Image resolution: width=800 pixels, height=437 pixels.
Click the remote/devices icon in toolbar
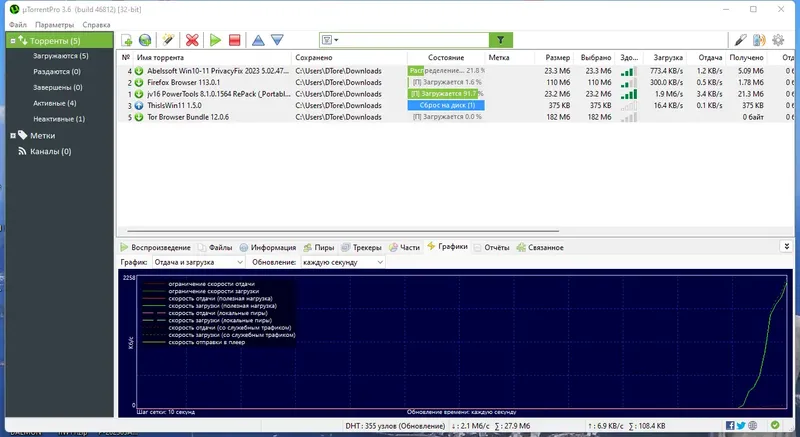point(759,40)
